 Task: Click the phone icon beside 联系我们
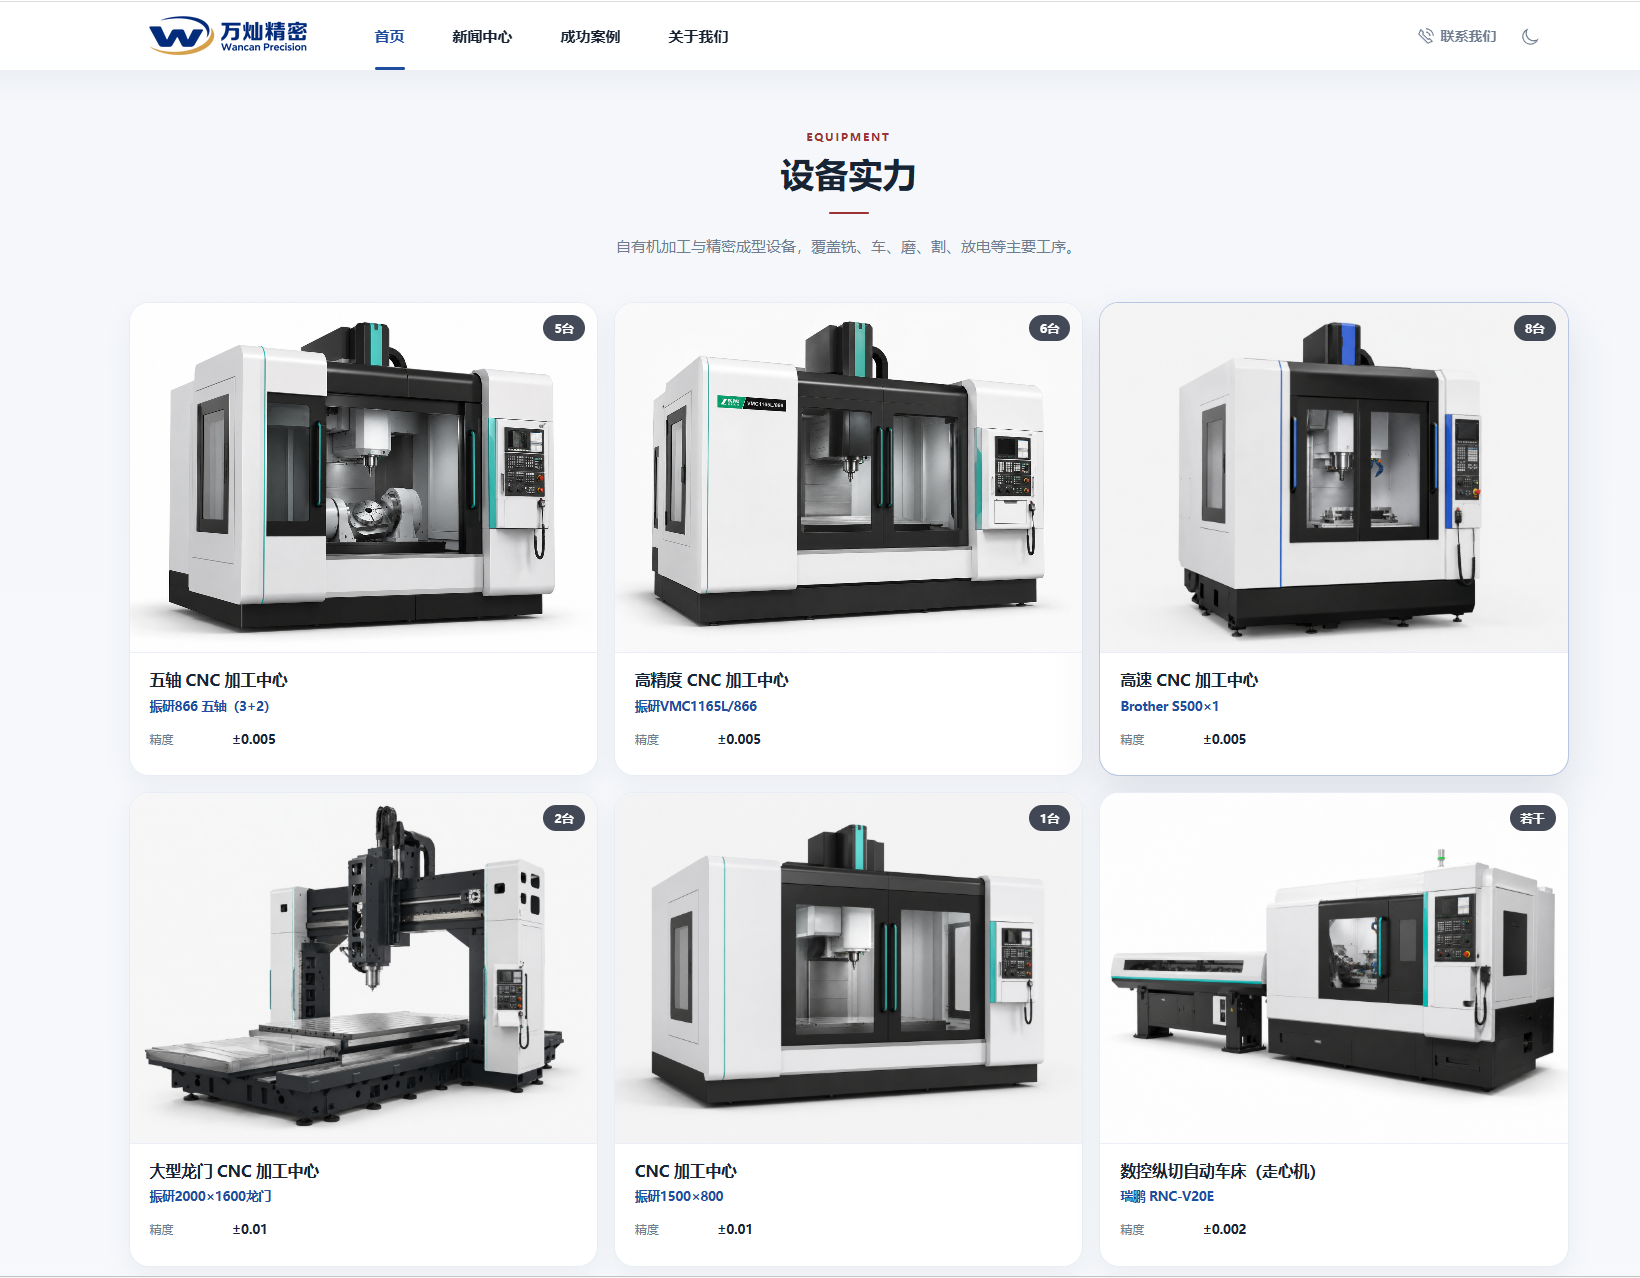tap(1426, 36)
